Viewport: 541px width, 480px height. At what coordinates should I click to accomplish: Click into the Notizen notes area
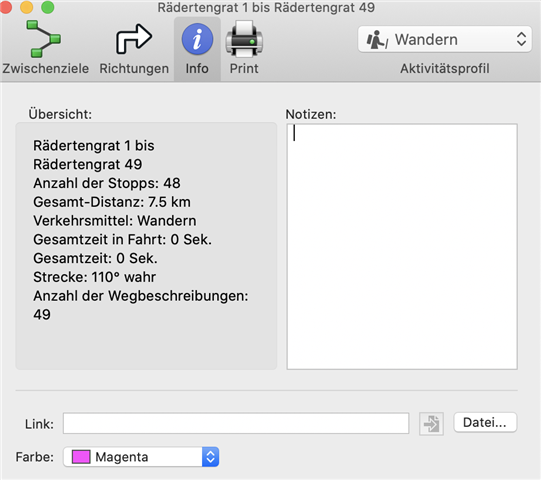402,246
